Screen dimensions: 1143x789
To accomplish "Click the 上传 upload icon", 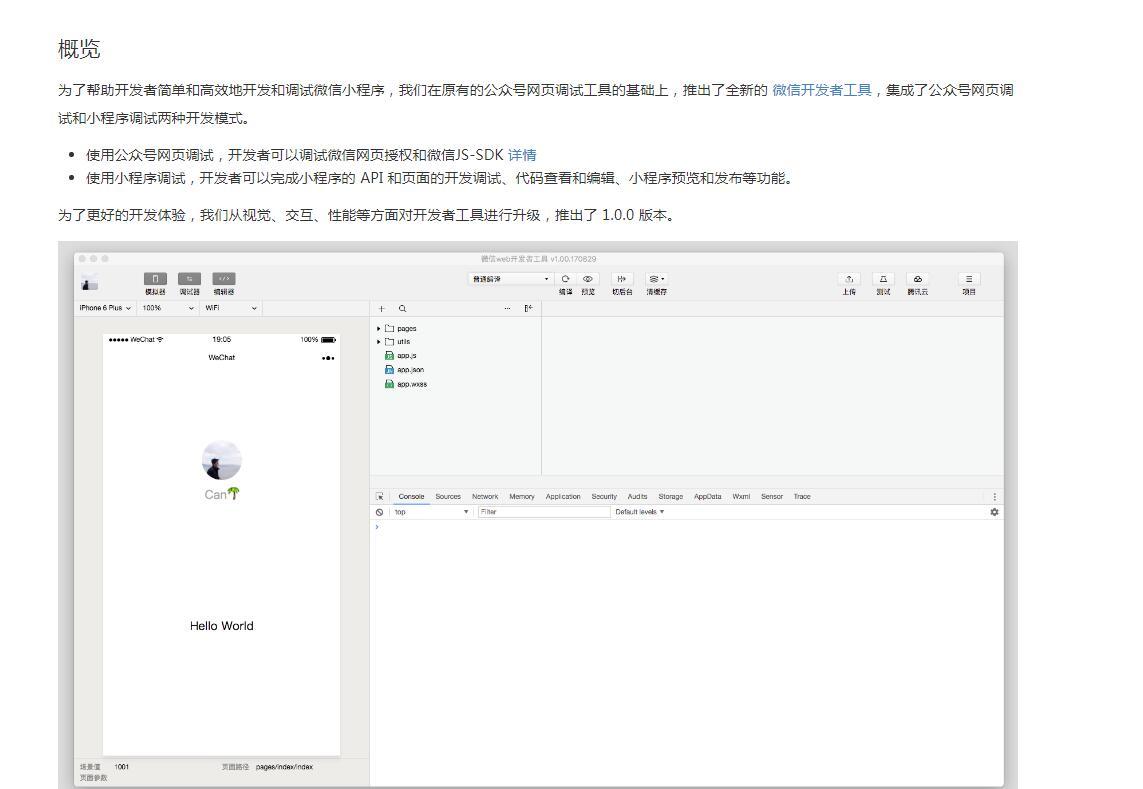I will [851, 278].
